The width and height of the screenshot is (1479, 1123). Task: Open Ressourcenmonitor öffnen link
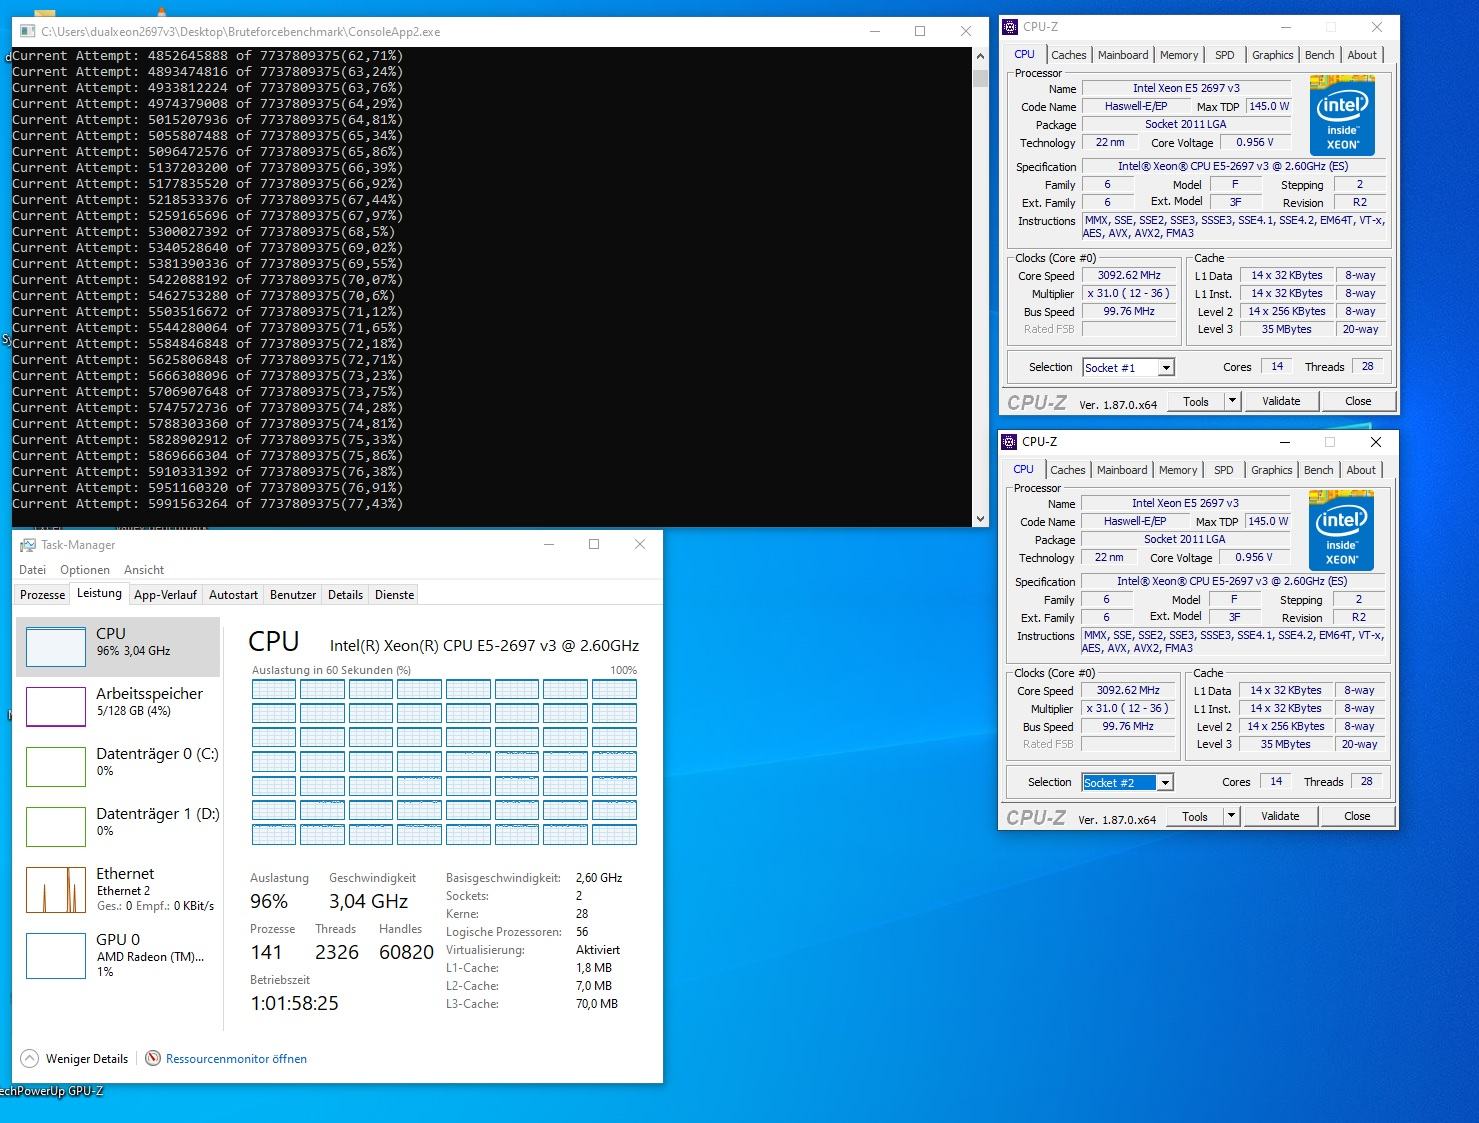[236, 1059]
